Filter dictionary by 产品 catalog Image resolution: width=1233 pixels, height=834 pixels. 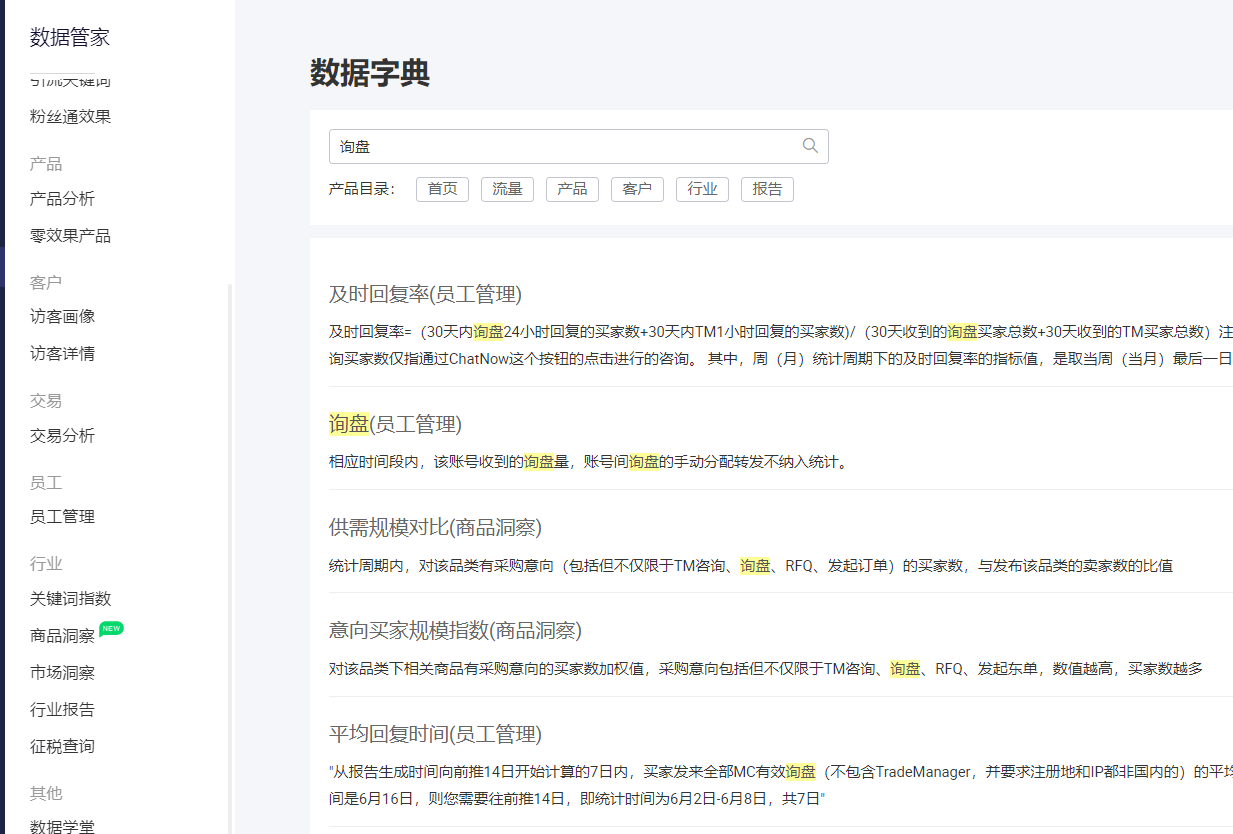[572, 189]
